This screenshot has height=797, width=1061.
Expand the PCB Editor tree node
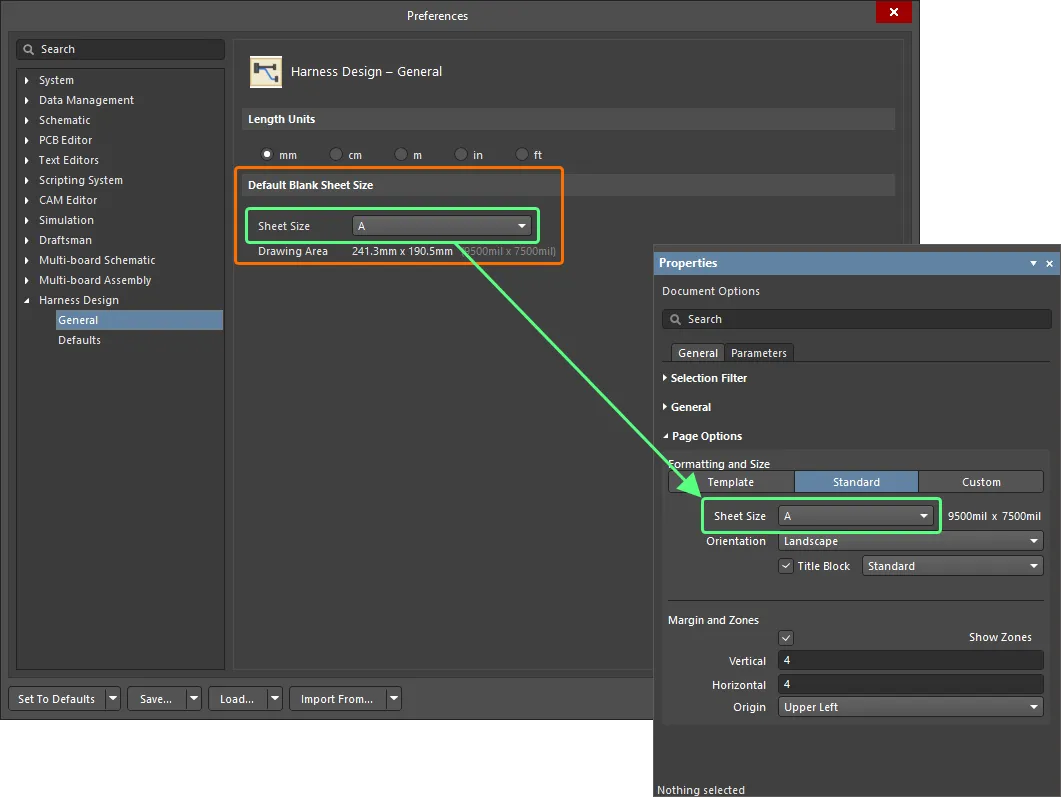(x=27, y=140)
